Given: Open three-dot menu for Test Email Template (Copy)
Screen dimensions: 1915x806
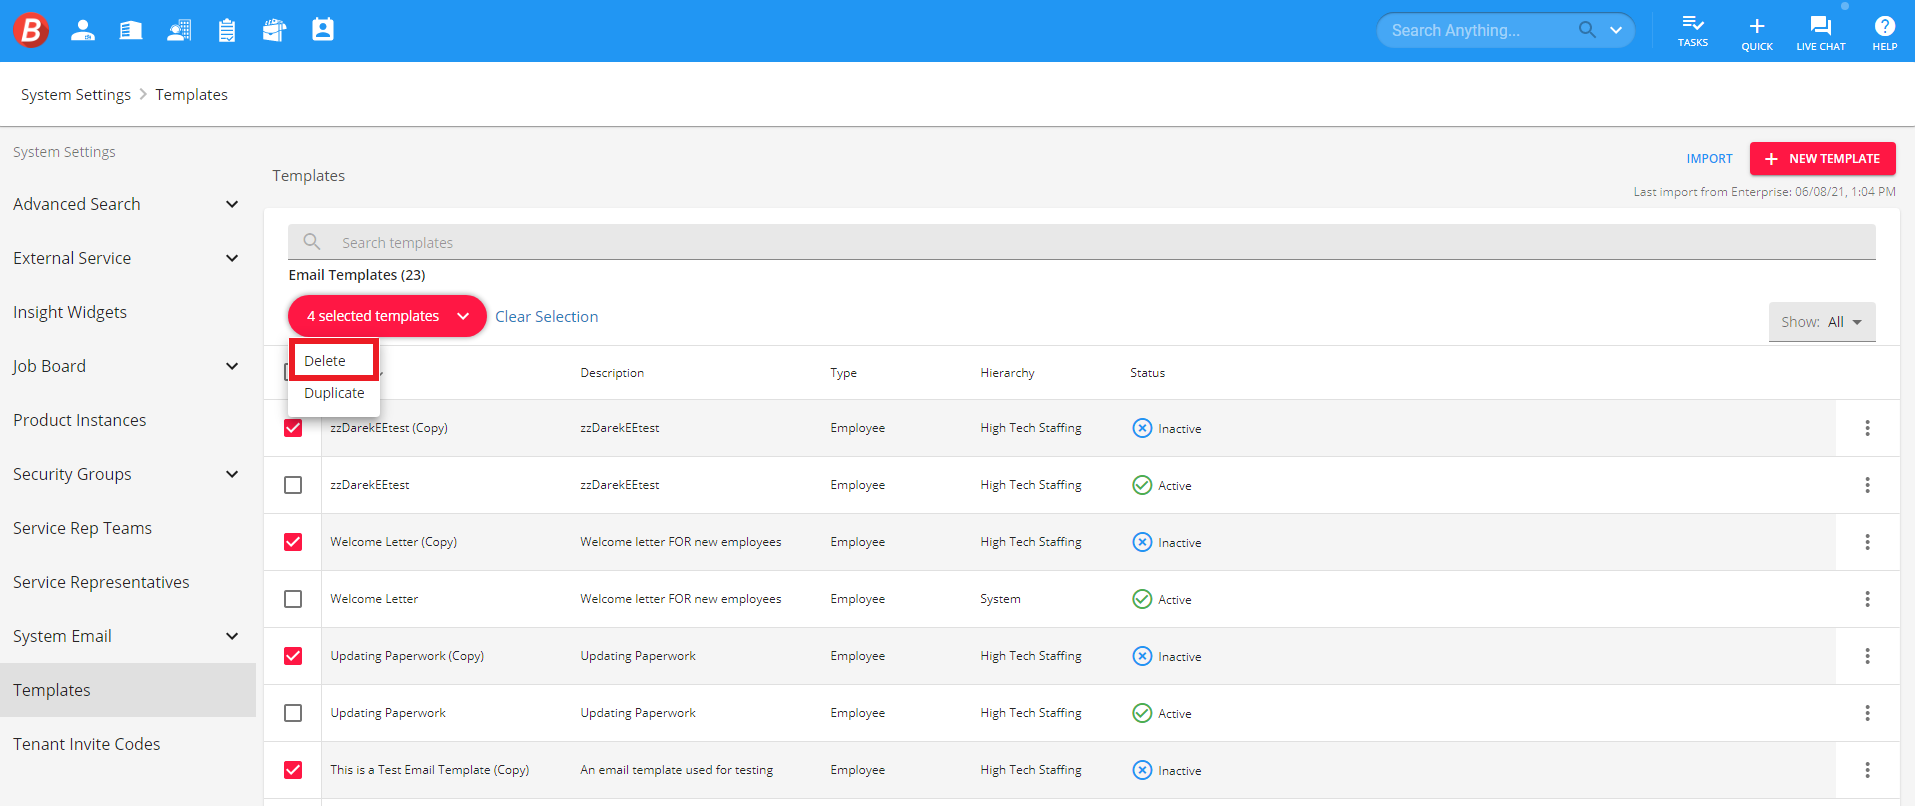Looking at the screenshot, I should [1867, 770].
